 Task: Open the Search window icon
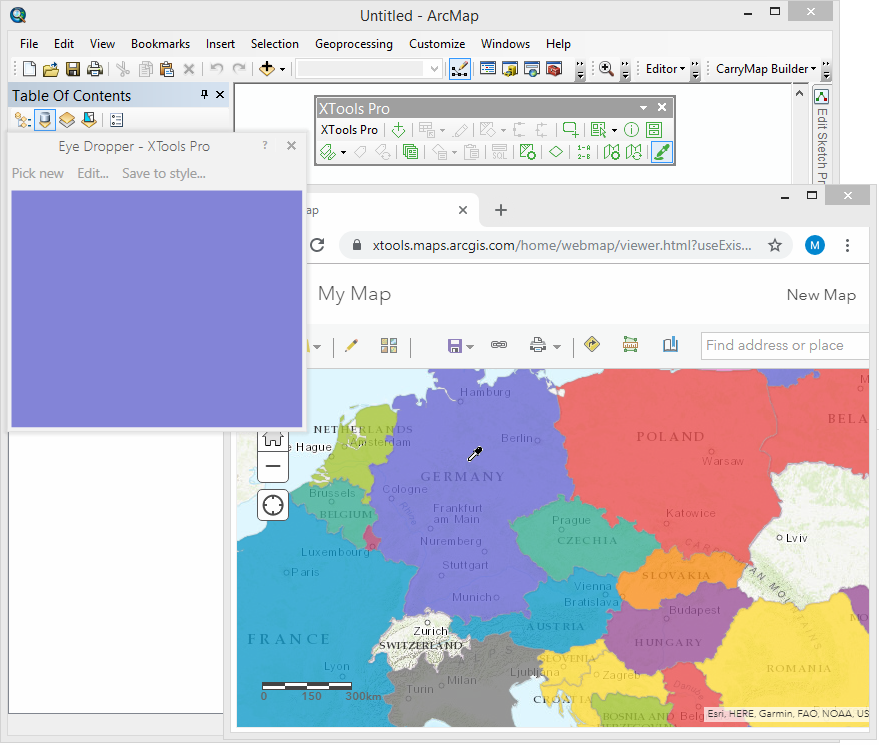532,69
